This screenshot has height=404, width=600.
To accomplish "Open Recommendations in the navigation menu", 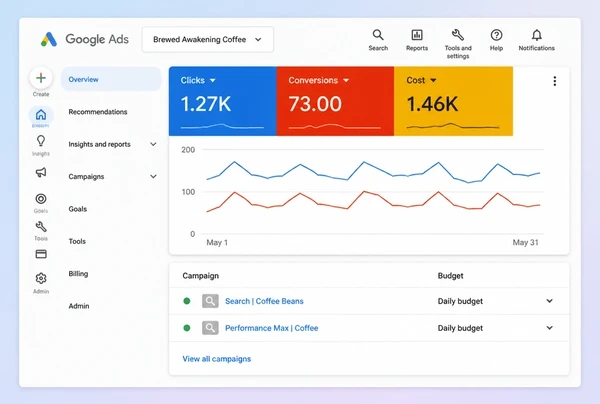I will (x=98, y=112).
